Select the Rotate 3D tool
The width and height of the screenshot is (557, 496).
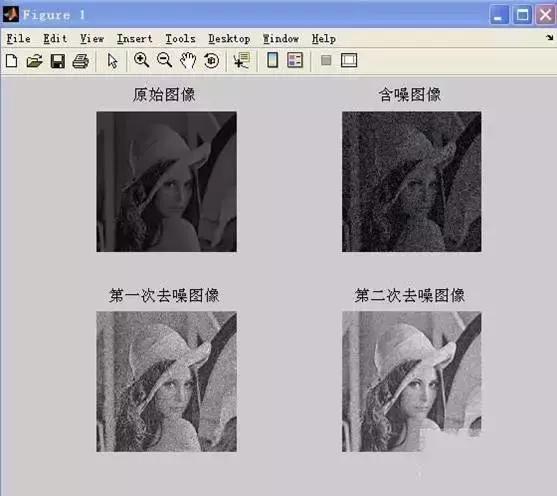[x=211, y=61]
